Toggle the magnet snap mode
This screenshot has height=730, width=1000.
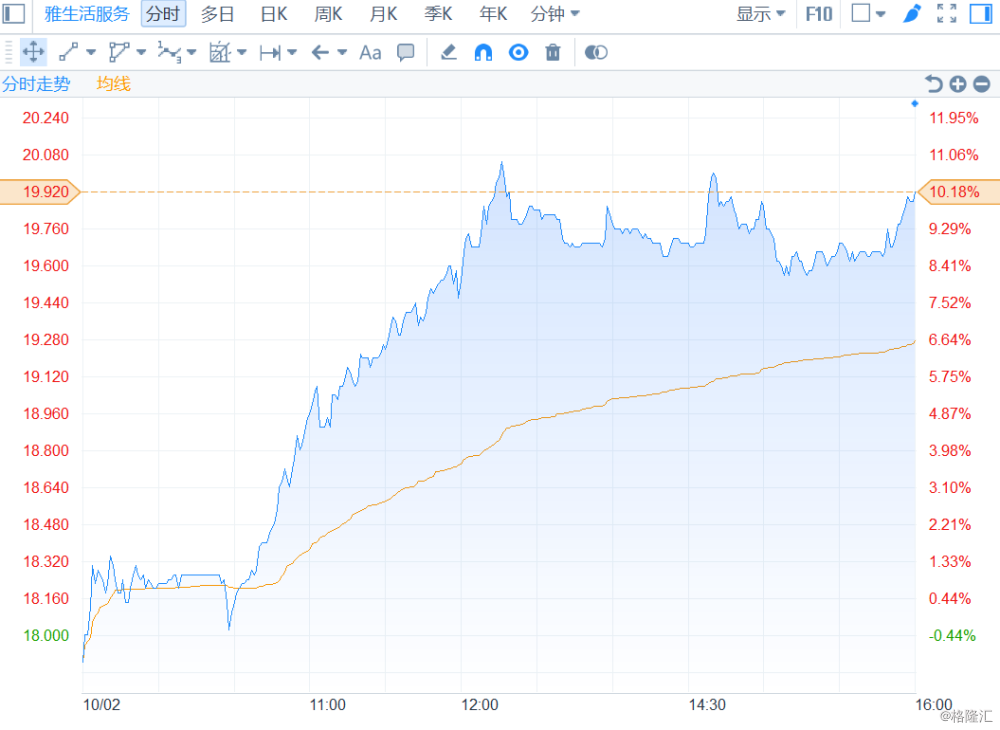pos(483,52)
